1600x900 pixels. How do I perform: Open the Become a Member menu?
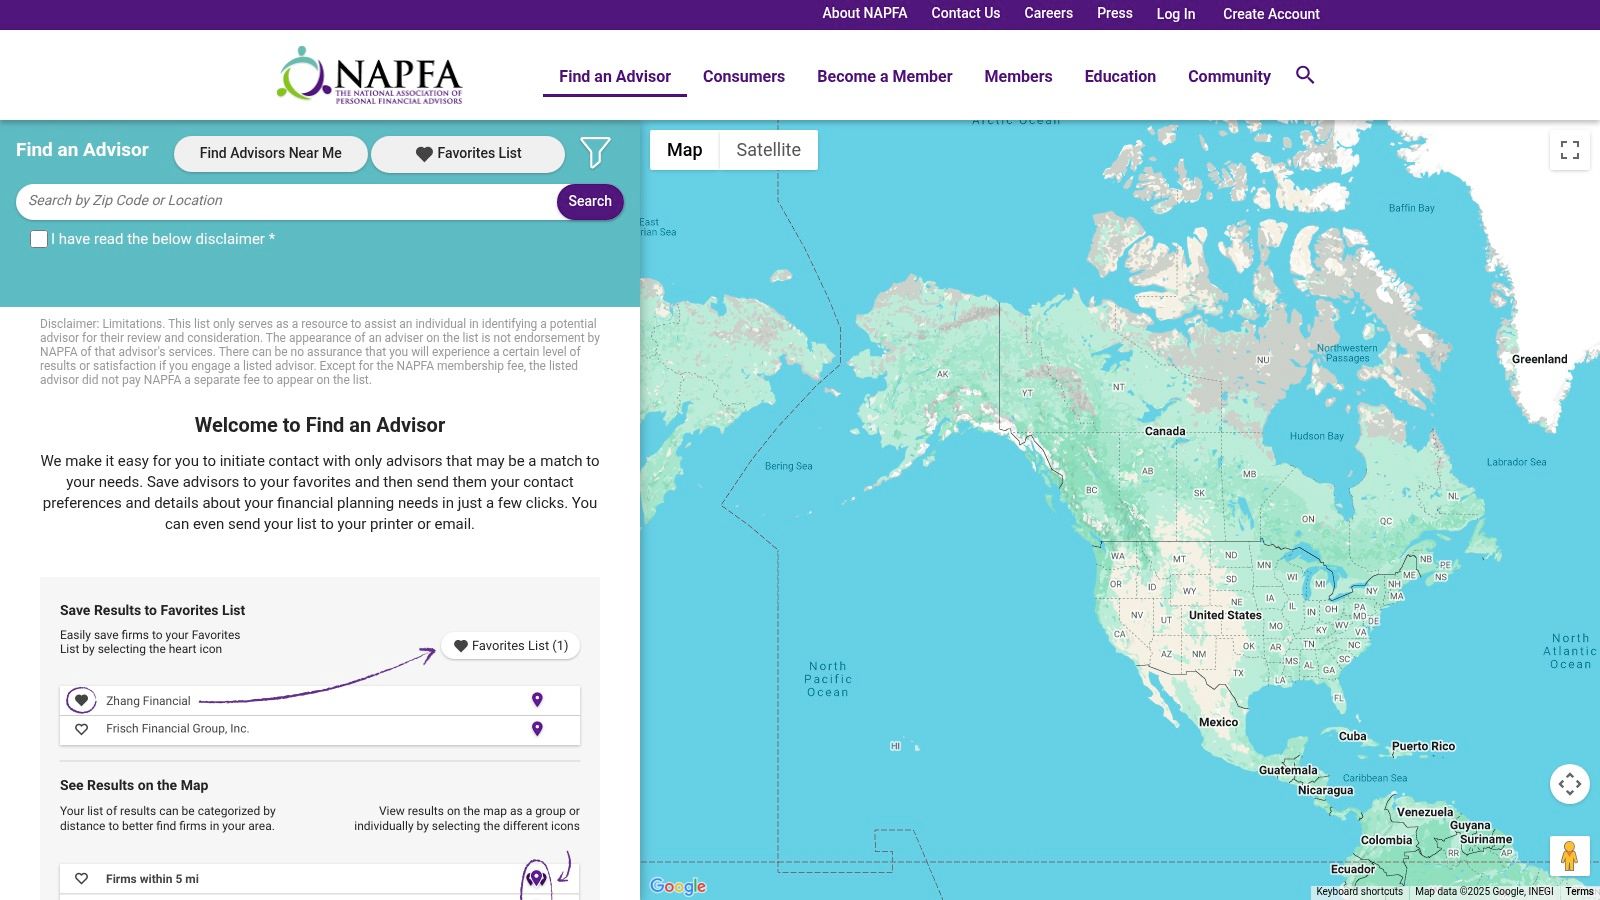(x=885, y=76)
